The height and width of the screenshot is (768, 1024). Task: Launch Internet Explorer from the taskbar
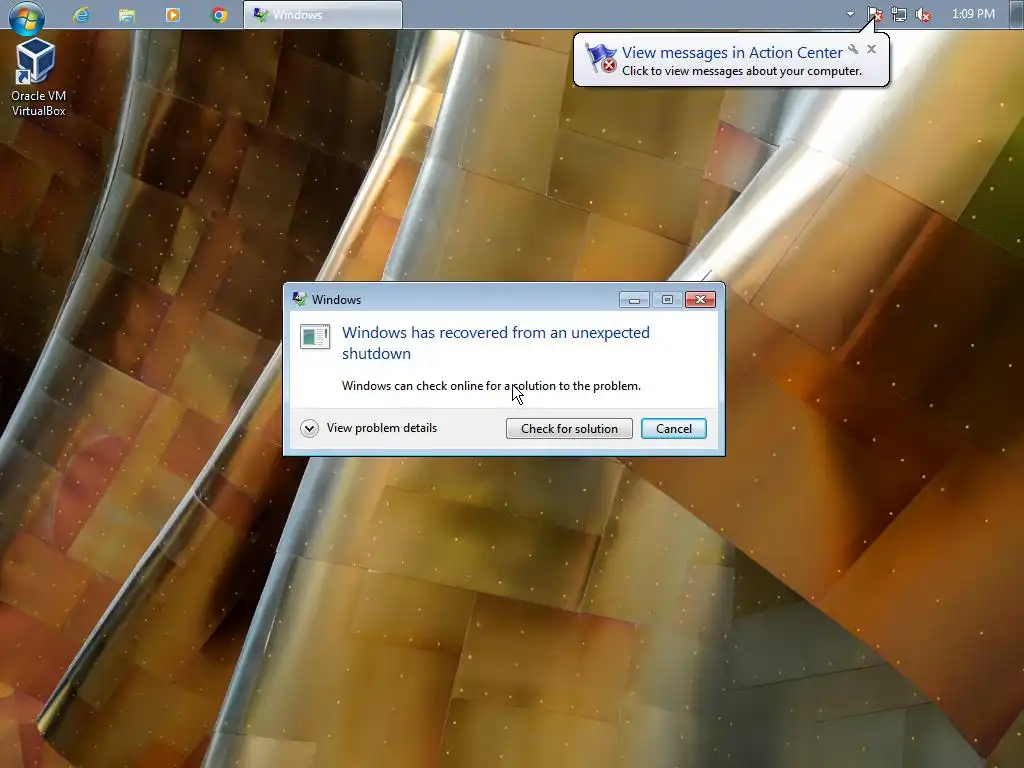pos(81,14)
